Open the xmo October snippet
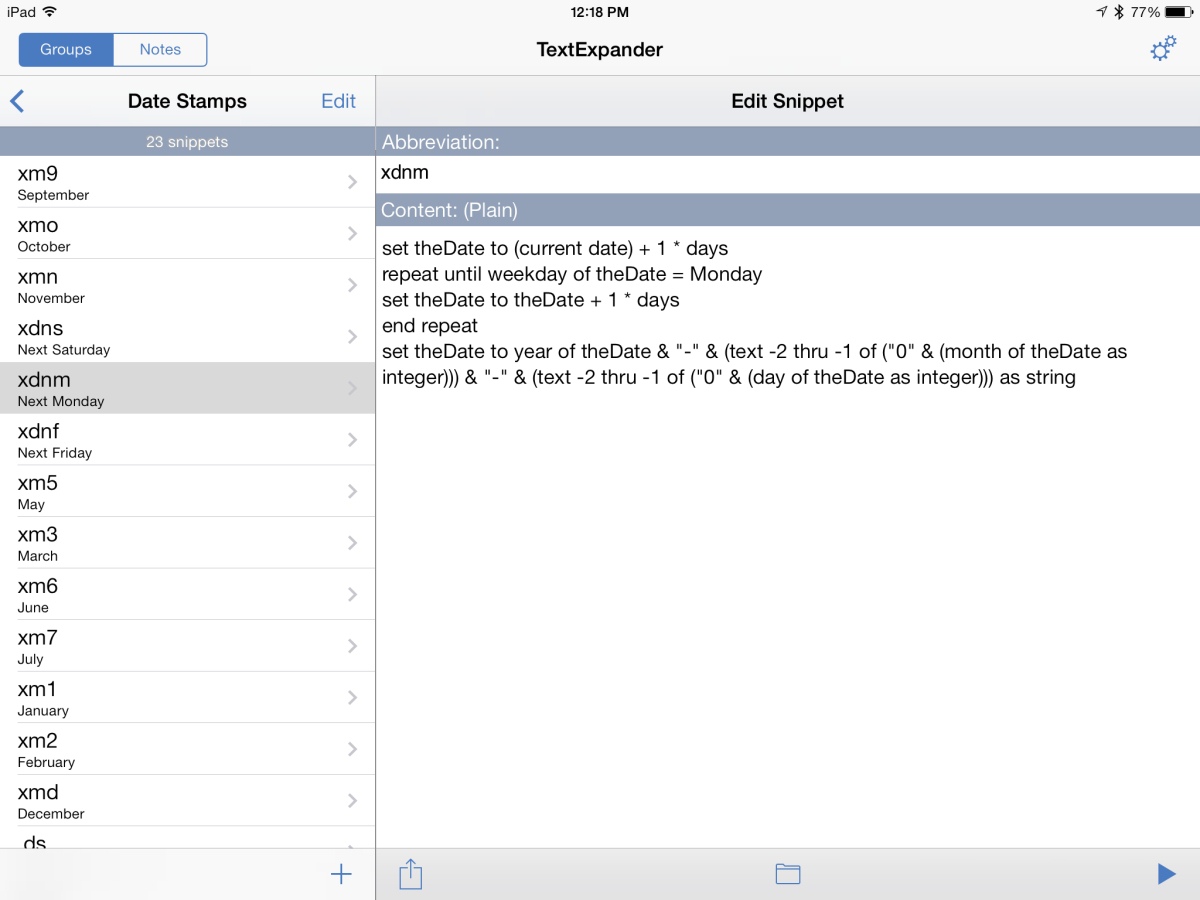This screenshot has height=900, width=1200. point(188,234)
